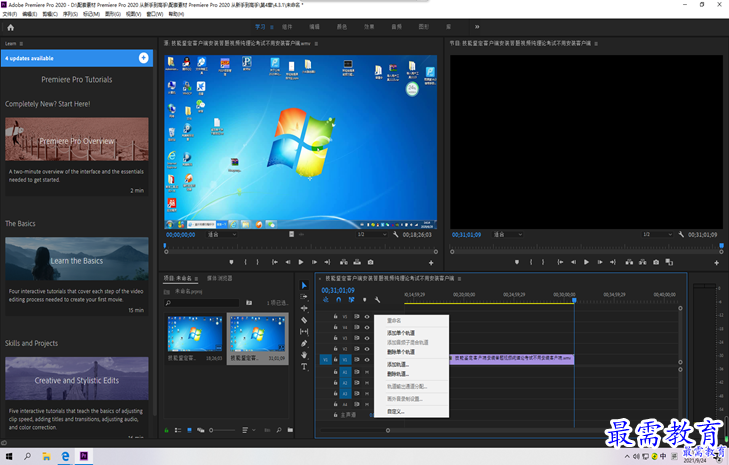Toggle A1 track targeting button

coord(345,372)
